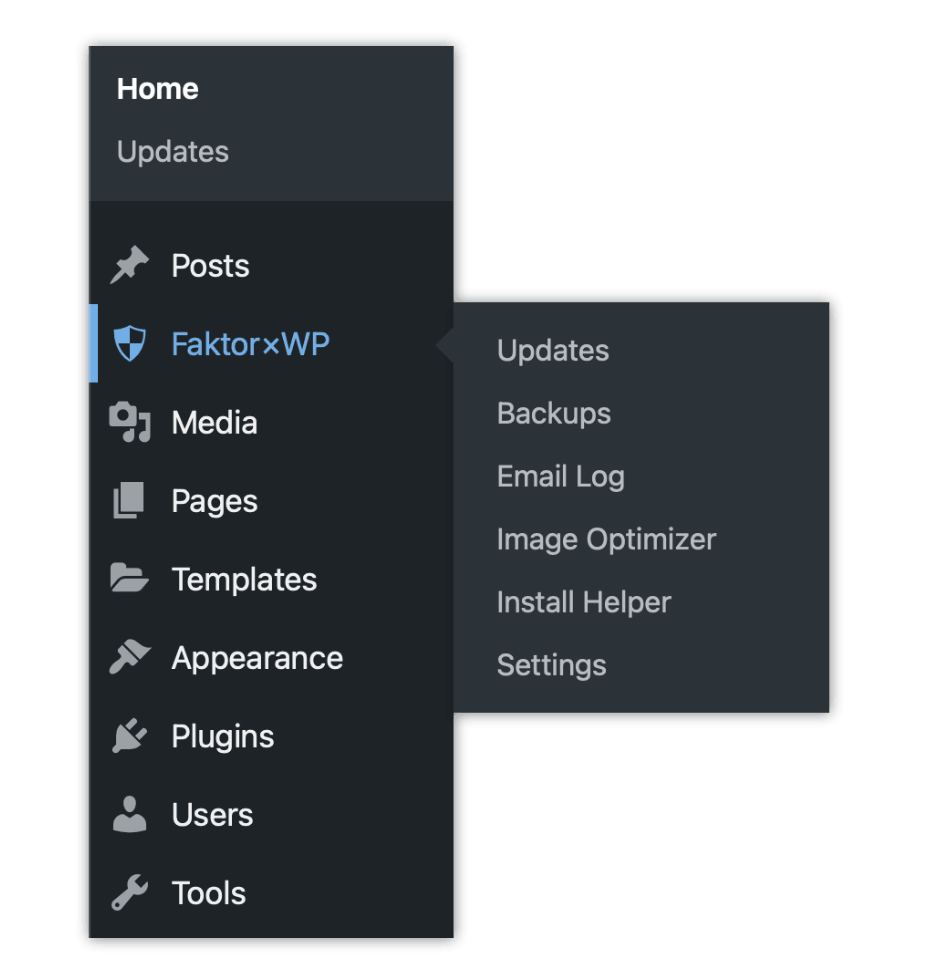Click Image Optimizer in the flyout
This screenshot has width=942, height=978.
tap(606, 539)
